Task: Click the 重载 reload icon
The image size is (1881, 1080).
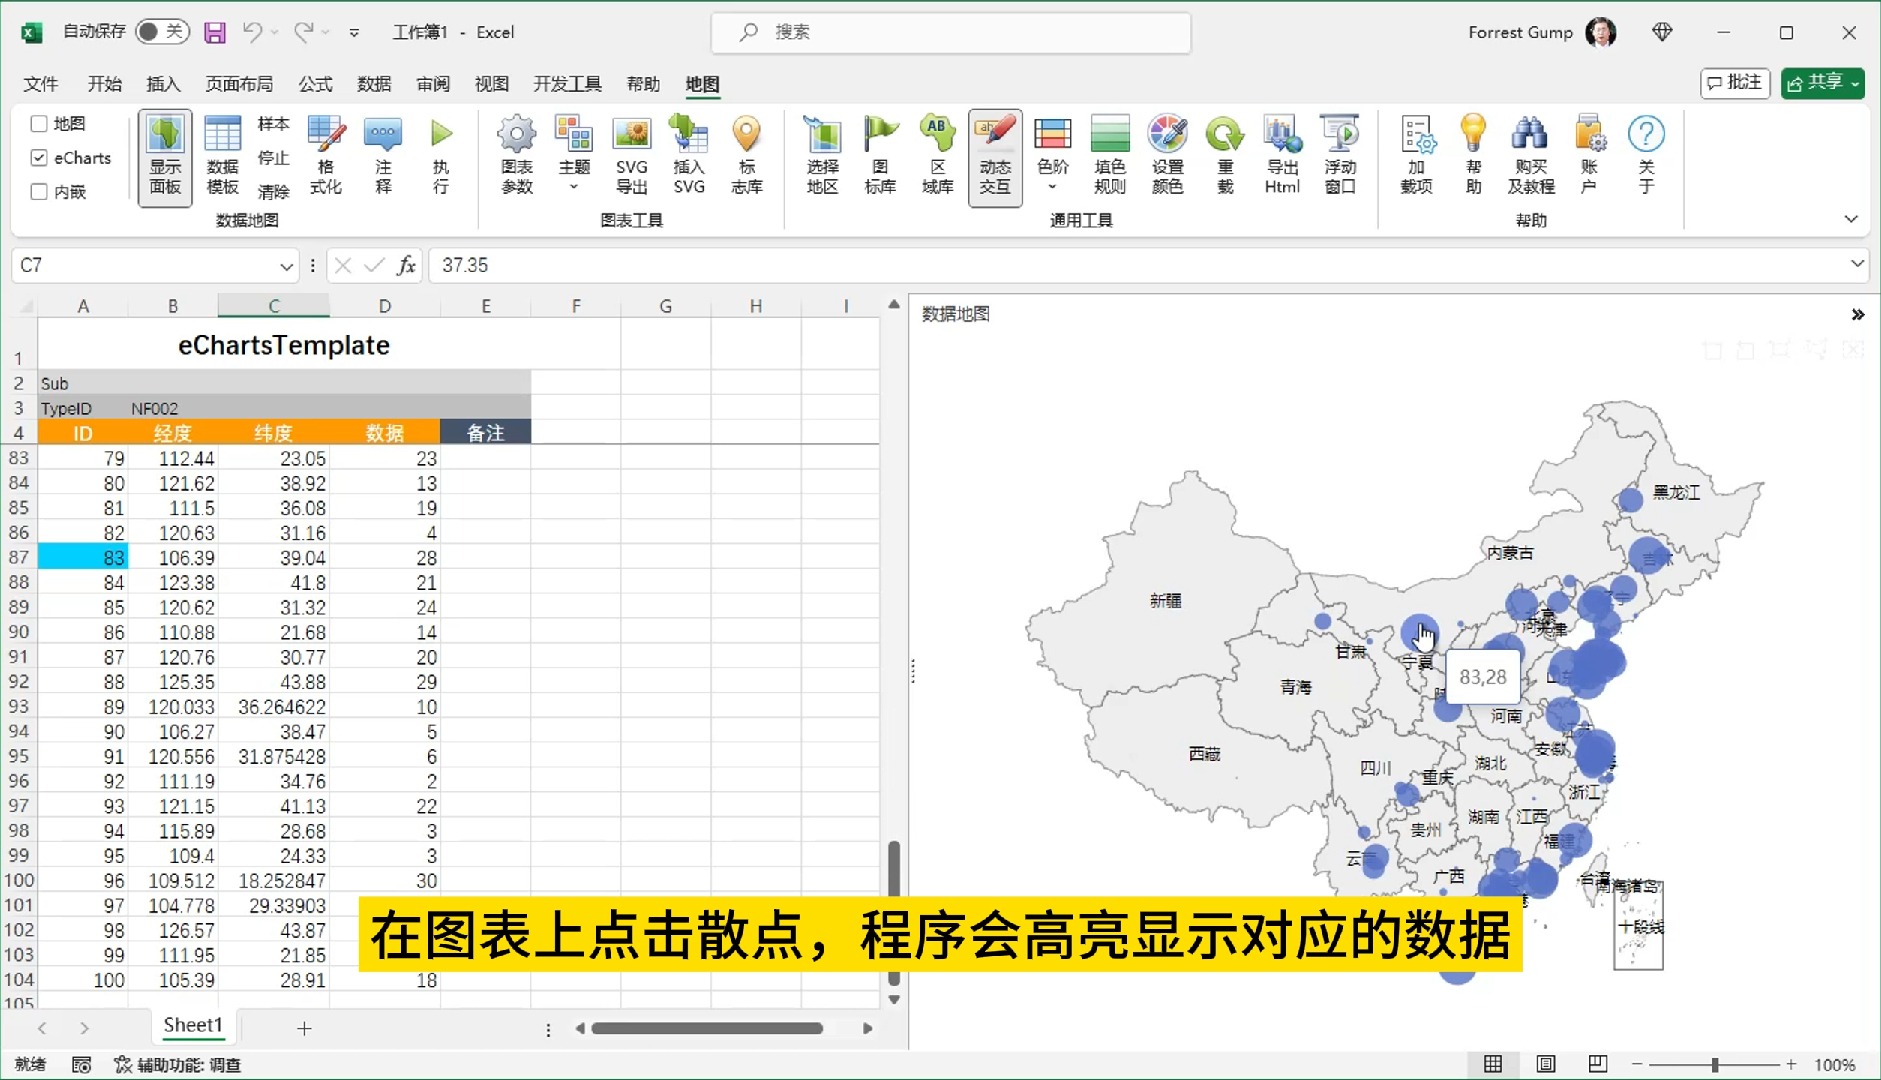Action: tap(1225, 157)
